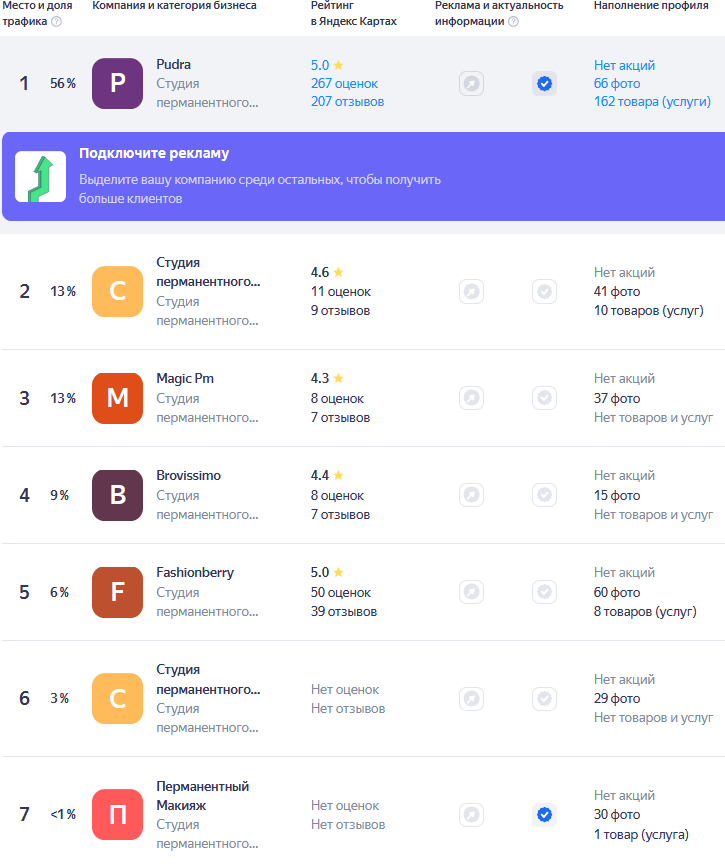Open the 'Подключите рекламу' banner

point(364,176)
